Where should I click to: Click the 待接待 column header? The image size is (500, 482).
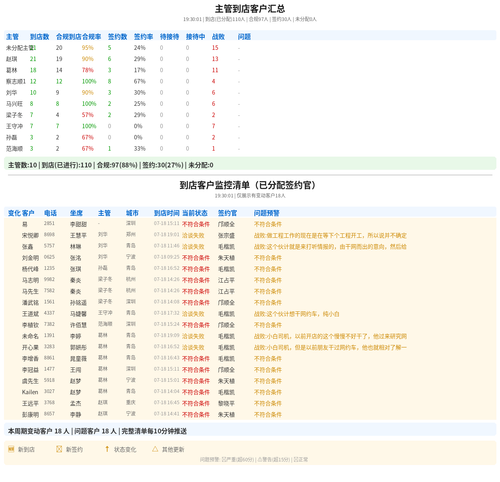(169, 37)
